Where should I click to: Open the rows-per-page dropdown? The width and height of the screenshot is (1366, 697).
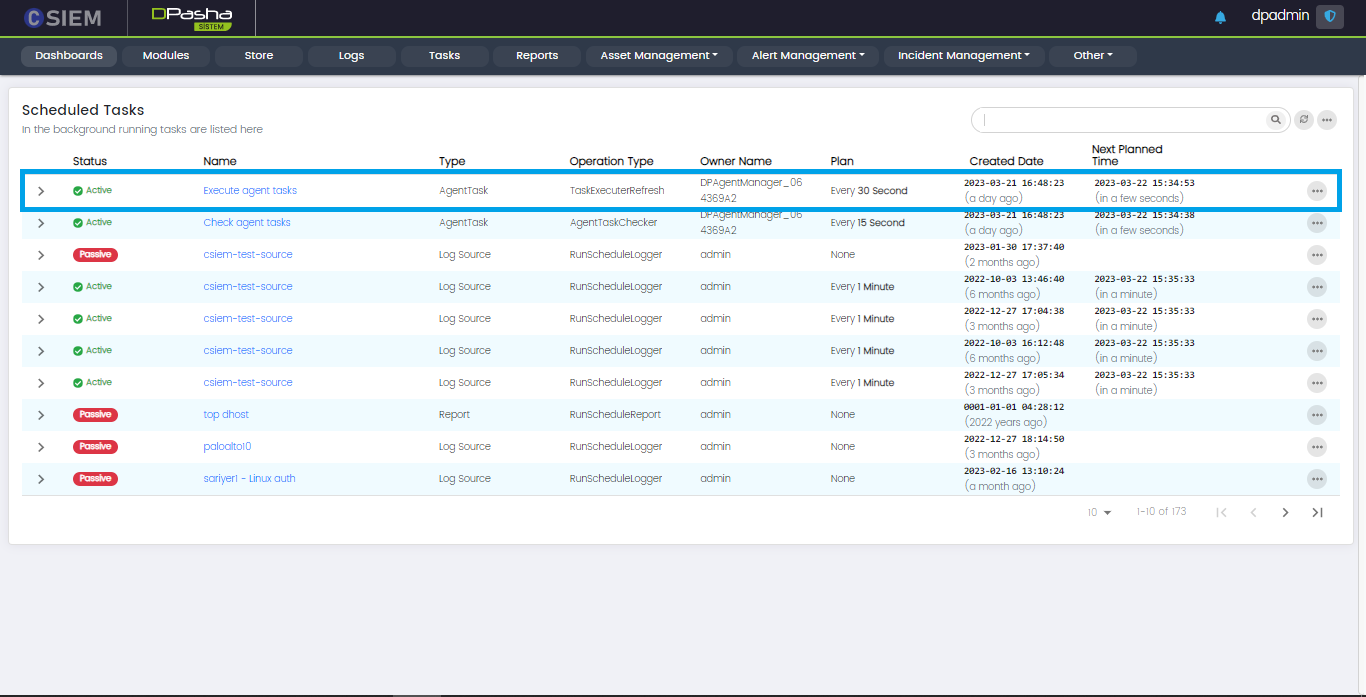click(x=1100, y=512)
